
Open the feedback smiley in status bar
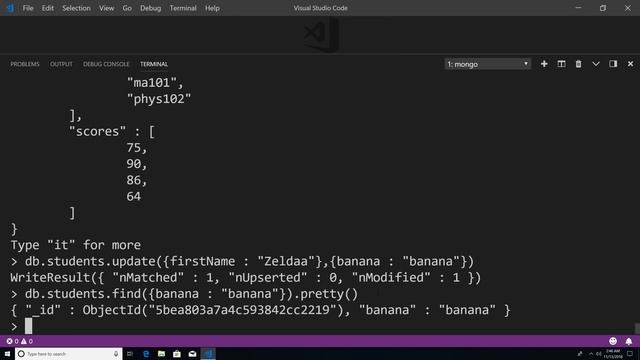click(x=613, y=341)
